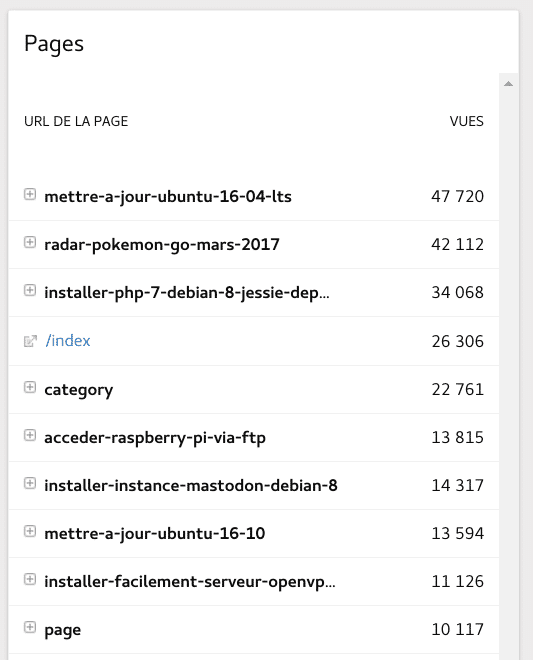Expand installer-instance-mastodon-debian-8 plus icon
This screenshot has height=660, width=533.
click(x=29, y=483)
